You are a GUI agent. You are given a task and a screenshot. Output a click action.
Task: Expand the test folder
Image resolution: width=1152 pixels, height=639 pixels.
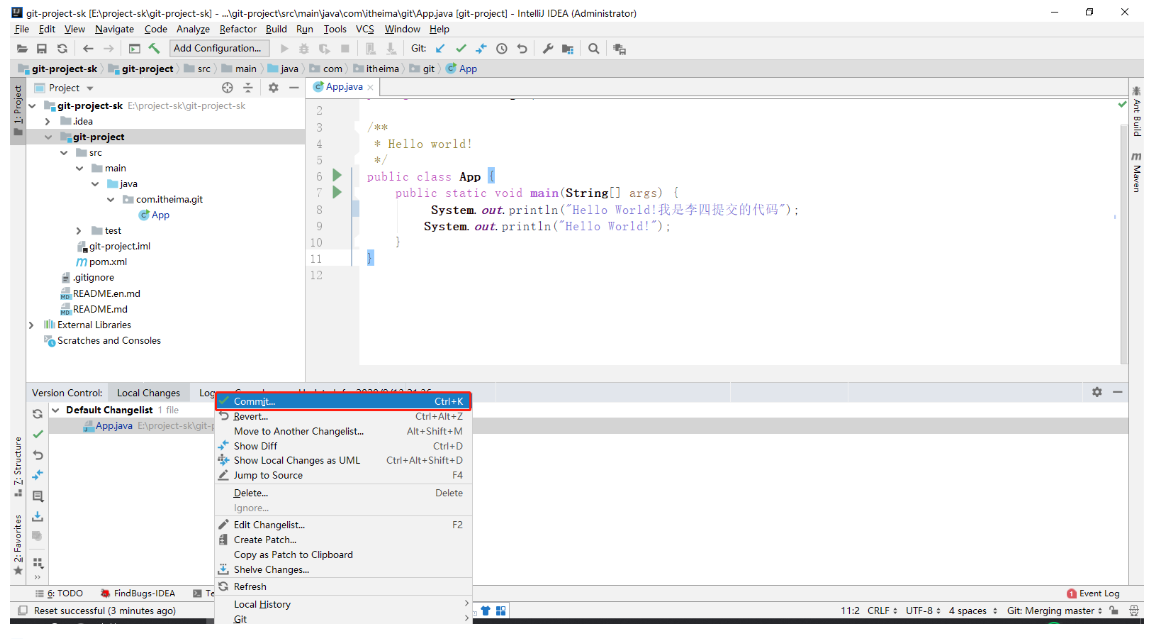(x=79, y=231)
